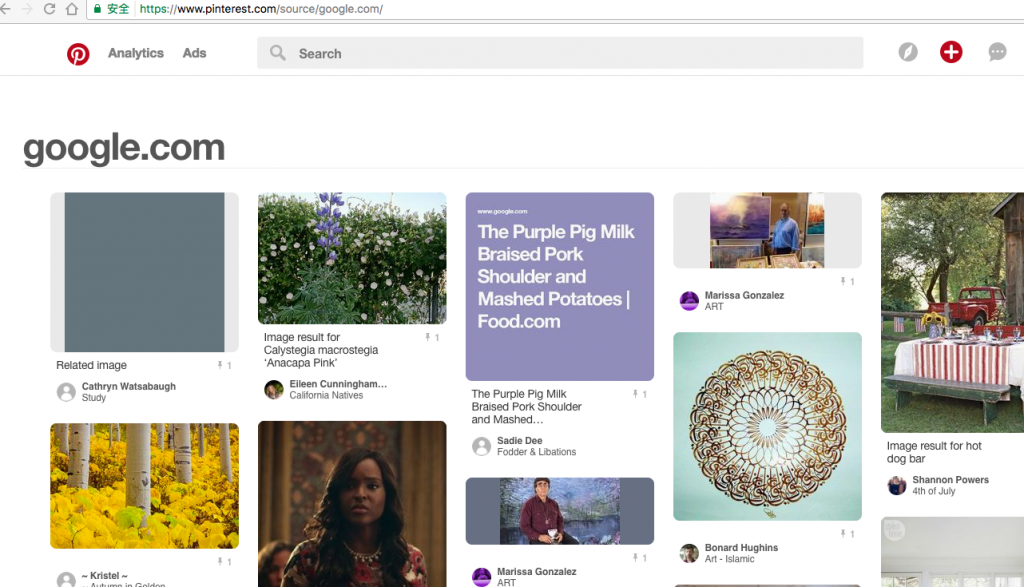
Task: Open the California Natives board link
Action: pos(327,395)
